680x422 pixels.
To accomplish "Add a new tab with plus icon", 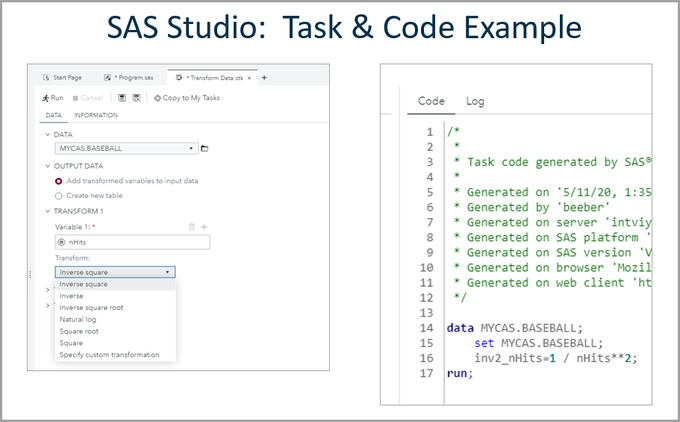I will coord(264,78).
